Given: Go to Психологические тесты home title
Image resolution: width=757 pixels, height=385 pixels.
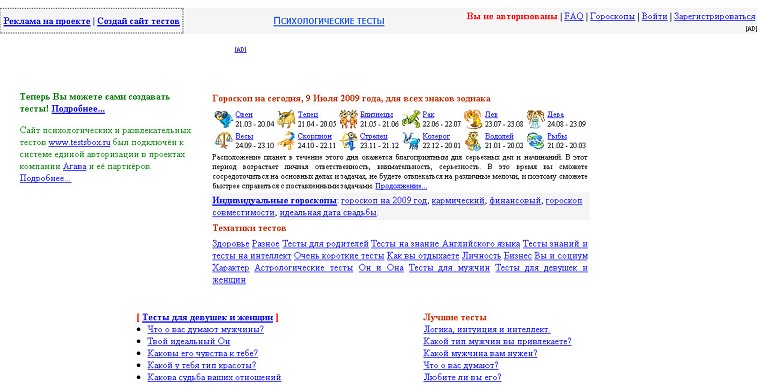Looking at the screenshot, I should pos(329,21).
